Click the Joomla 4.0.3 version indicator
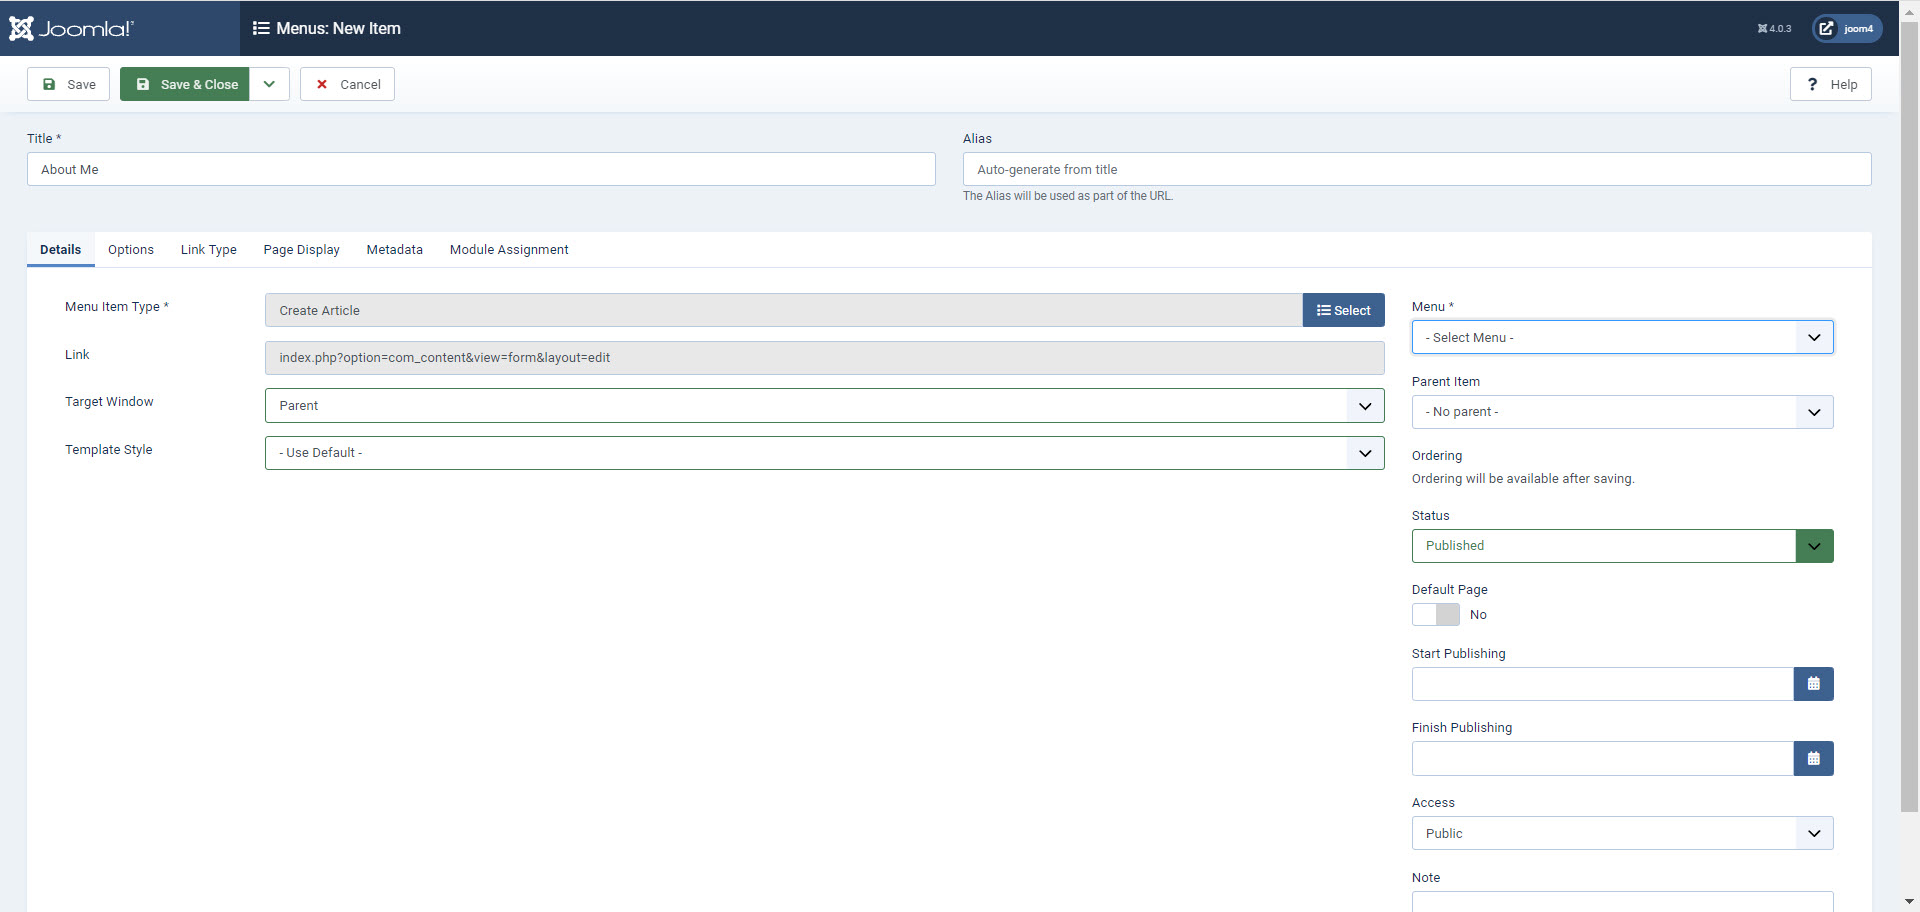The height and width of the screenshot is (912, 1920). 1774,28
